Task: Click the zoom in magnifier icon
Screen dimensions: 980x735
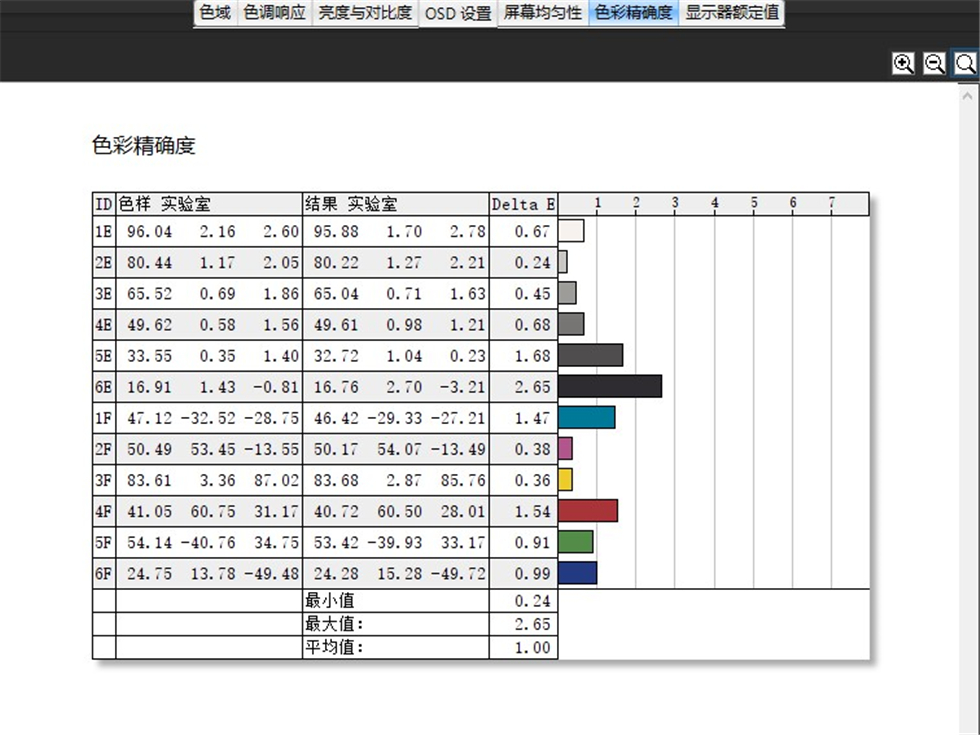Action: tap(903, 63)
